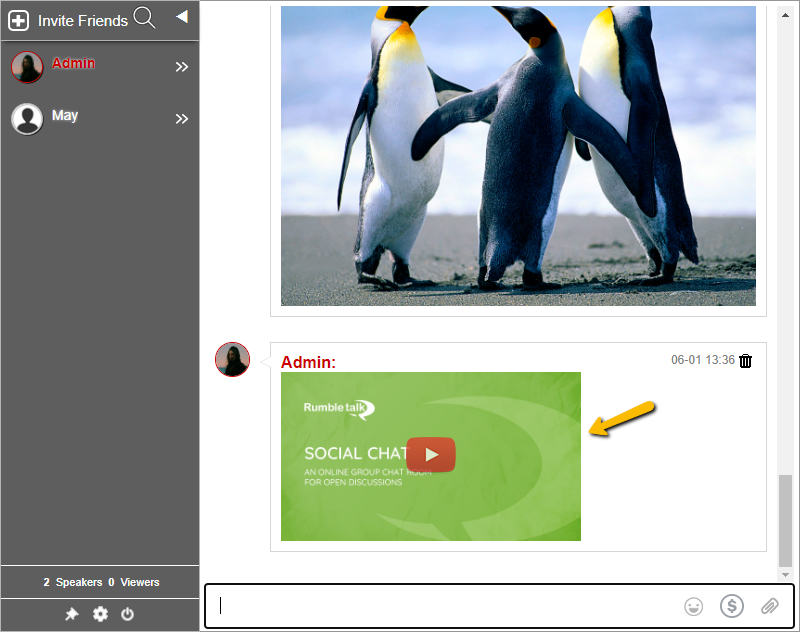Expand options arrow next to May
Image resolution: width=800 pixels, height=632 pixels.
pos(182,119)
